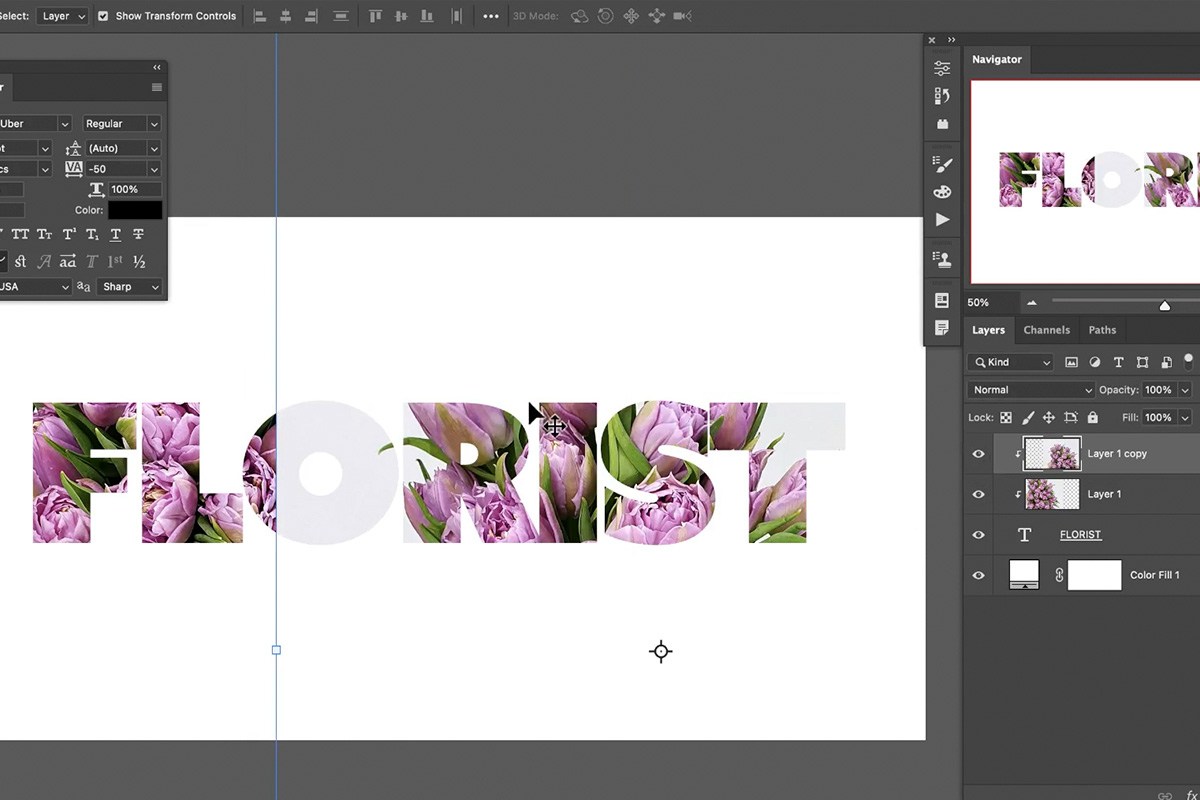Open anti-aliasing Sharp dropdown

pos(130,287)
